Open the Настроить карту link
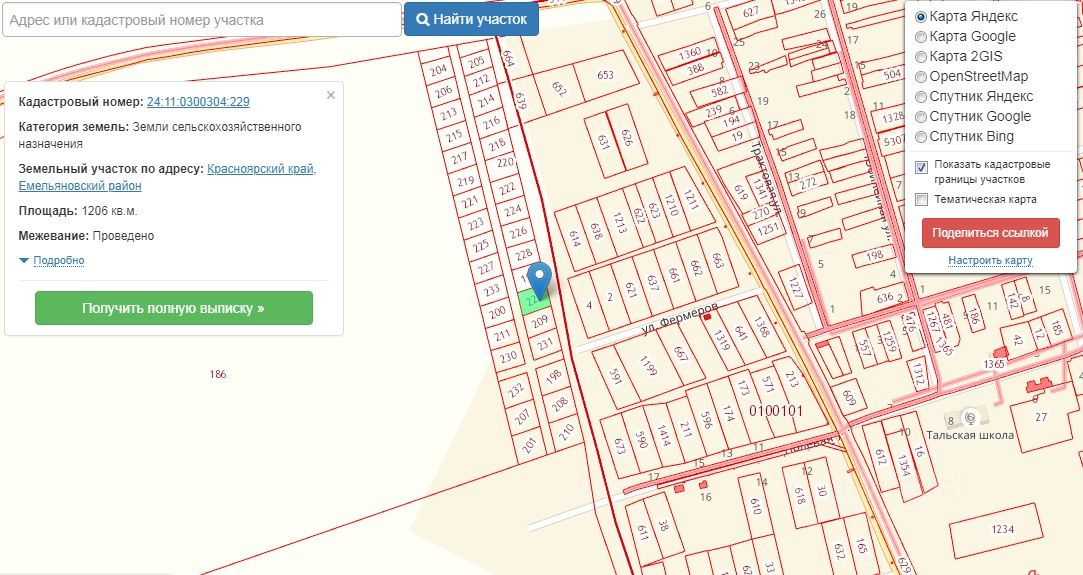Viewport: 1083px width, 575px height. tap(990, 261)
